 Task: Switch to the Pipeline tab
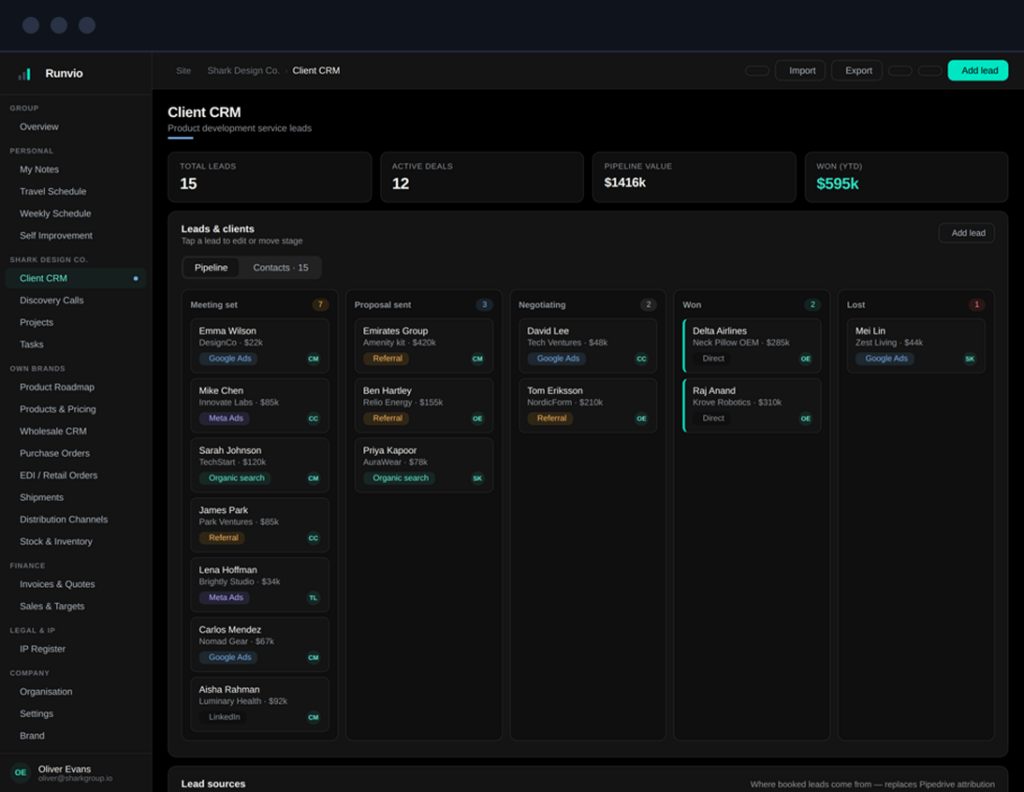click(x=211, y=268)
